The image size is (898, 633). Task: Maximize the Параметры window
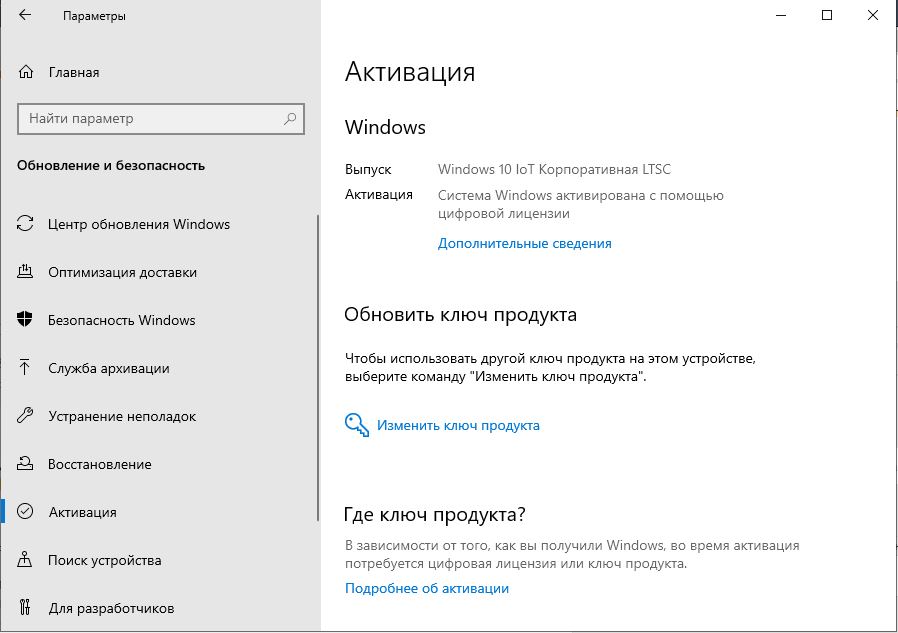click(827, 15)
